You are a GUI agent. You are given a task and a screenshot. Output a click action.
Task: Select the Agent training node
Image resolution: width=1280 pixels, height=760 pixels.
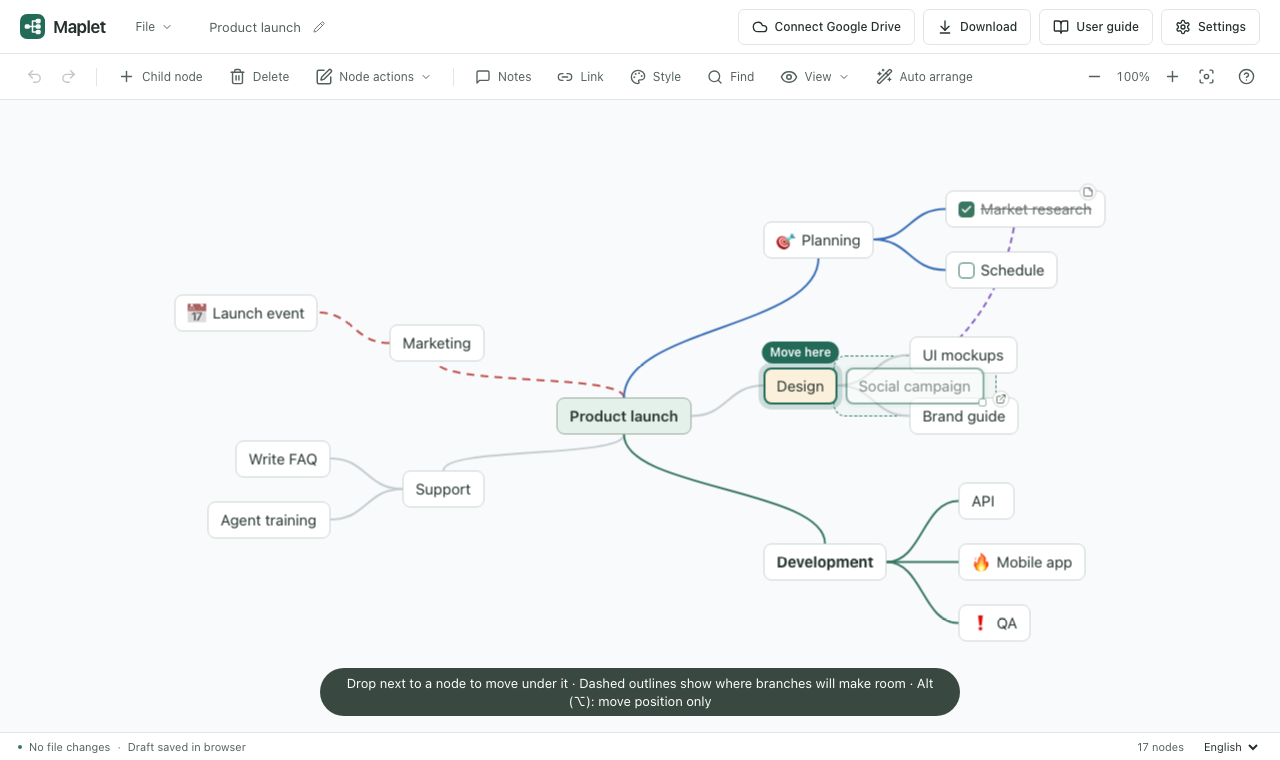click(269, 520)
